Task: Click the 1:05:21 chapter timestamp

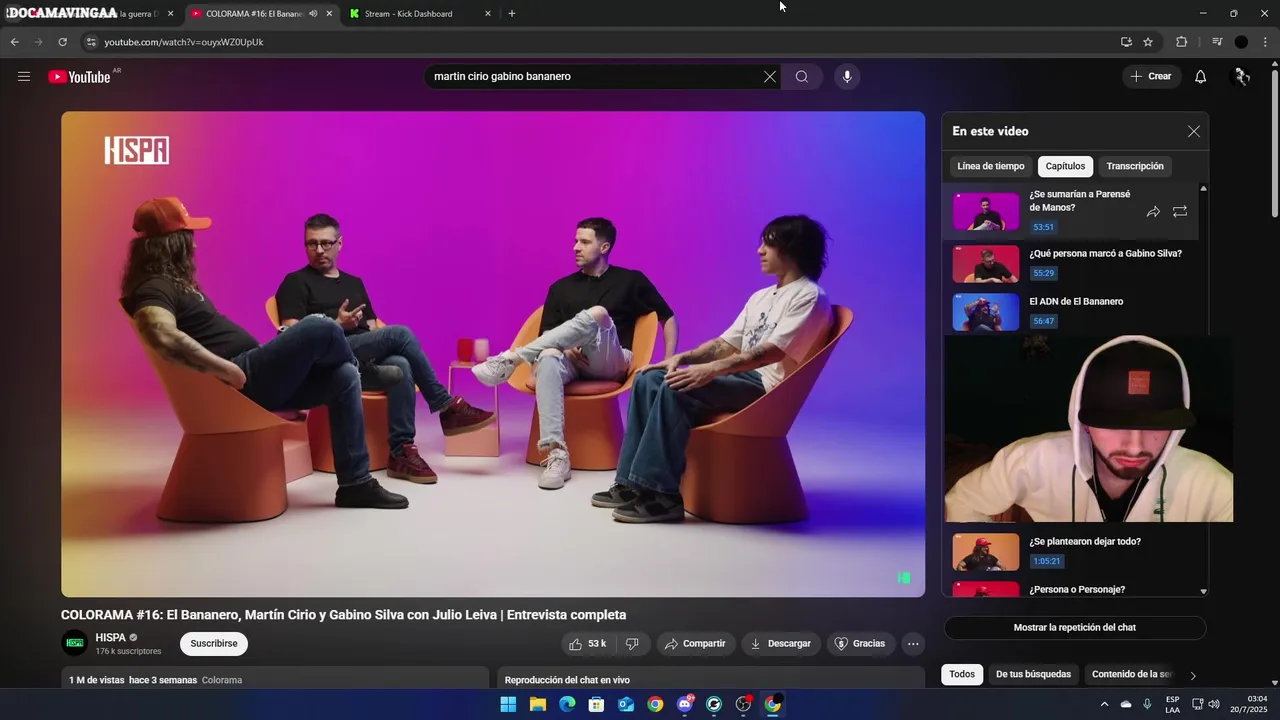Action: tap(1047, 562)
